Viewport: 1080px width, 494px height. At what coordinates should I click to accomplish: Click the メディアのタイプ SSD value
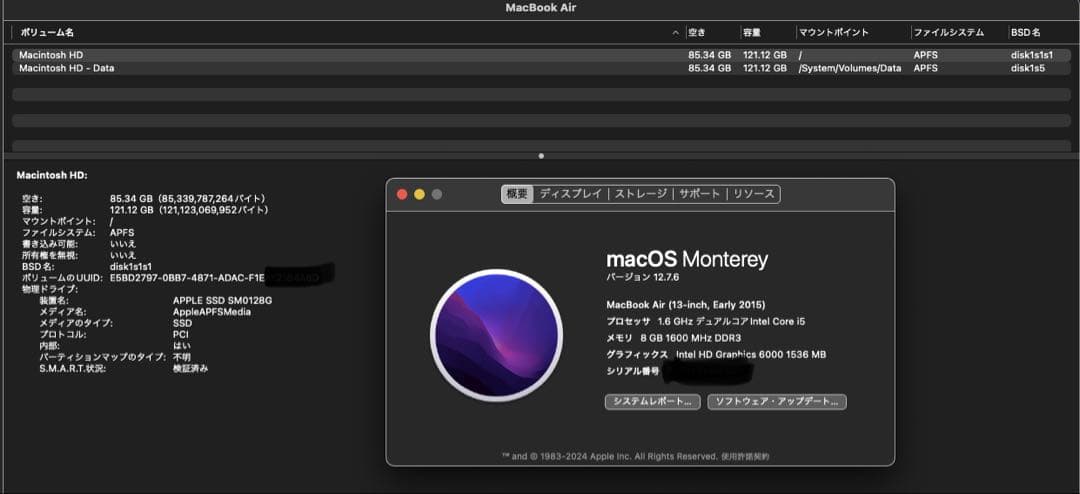pos(183,323)
